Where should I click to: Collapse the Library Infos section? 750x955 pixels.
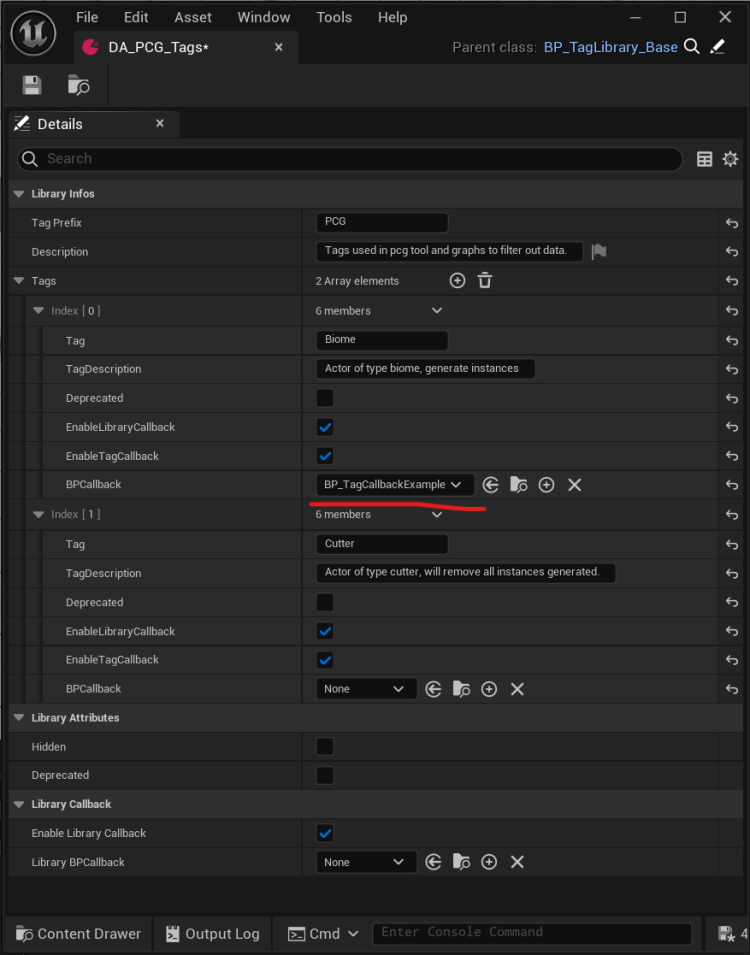coord(18,193)
